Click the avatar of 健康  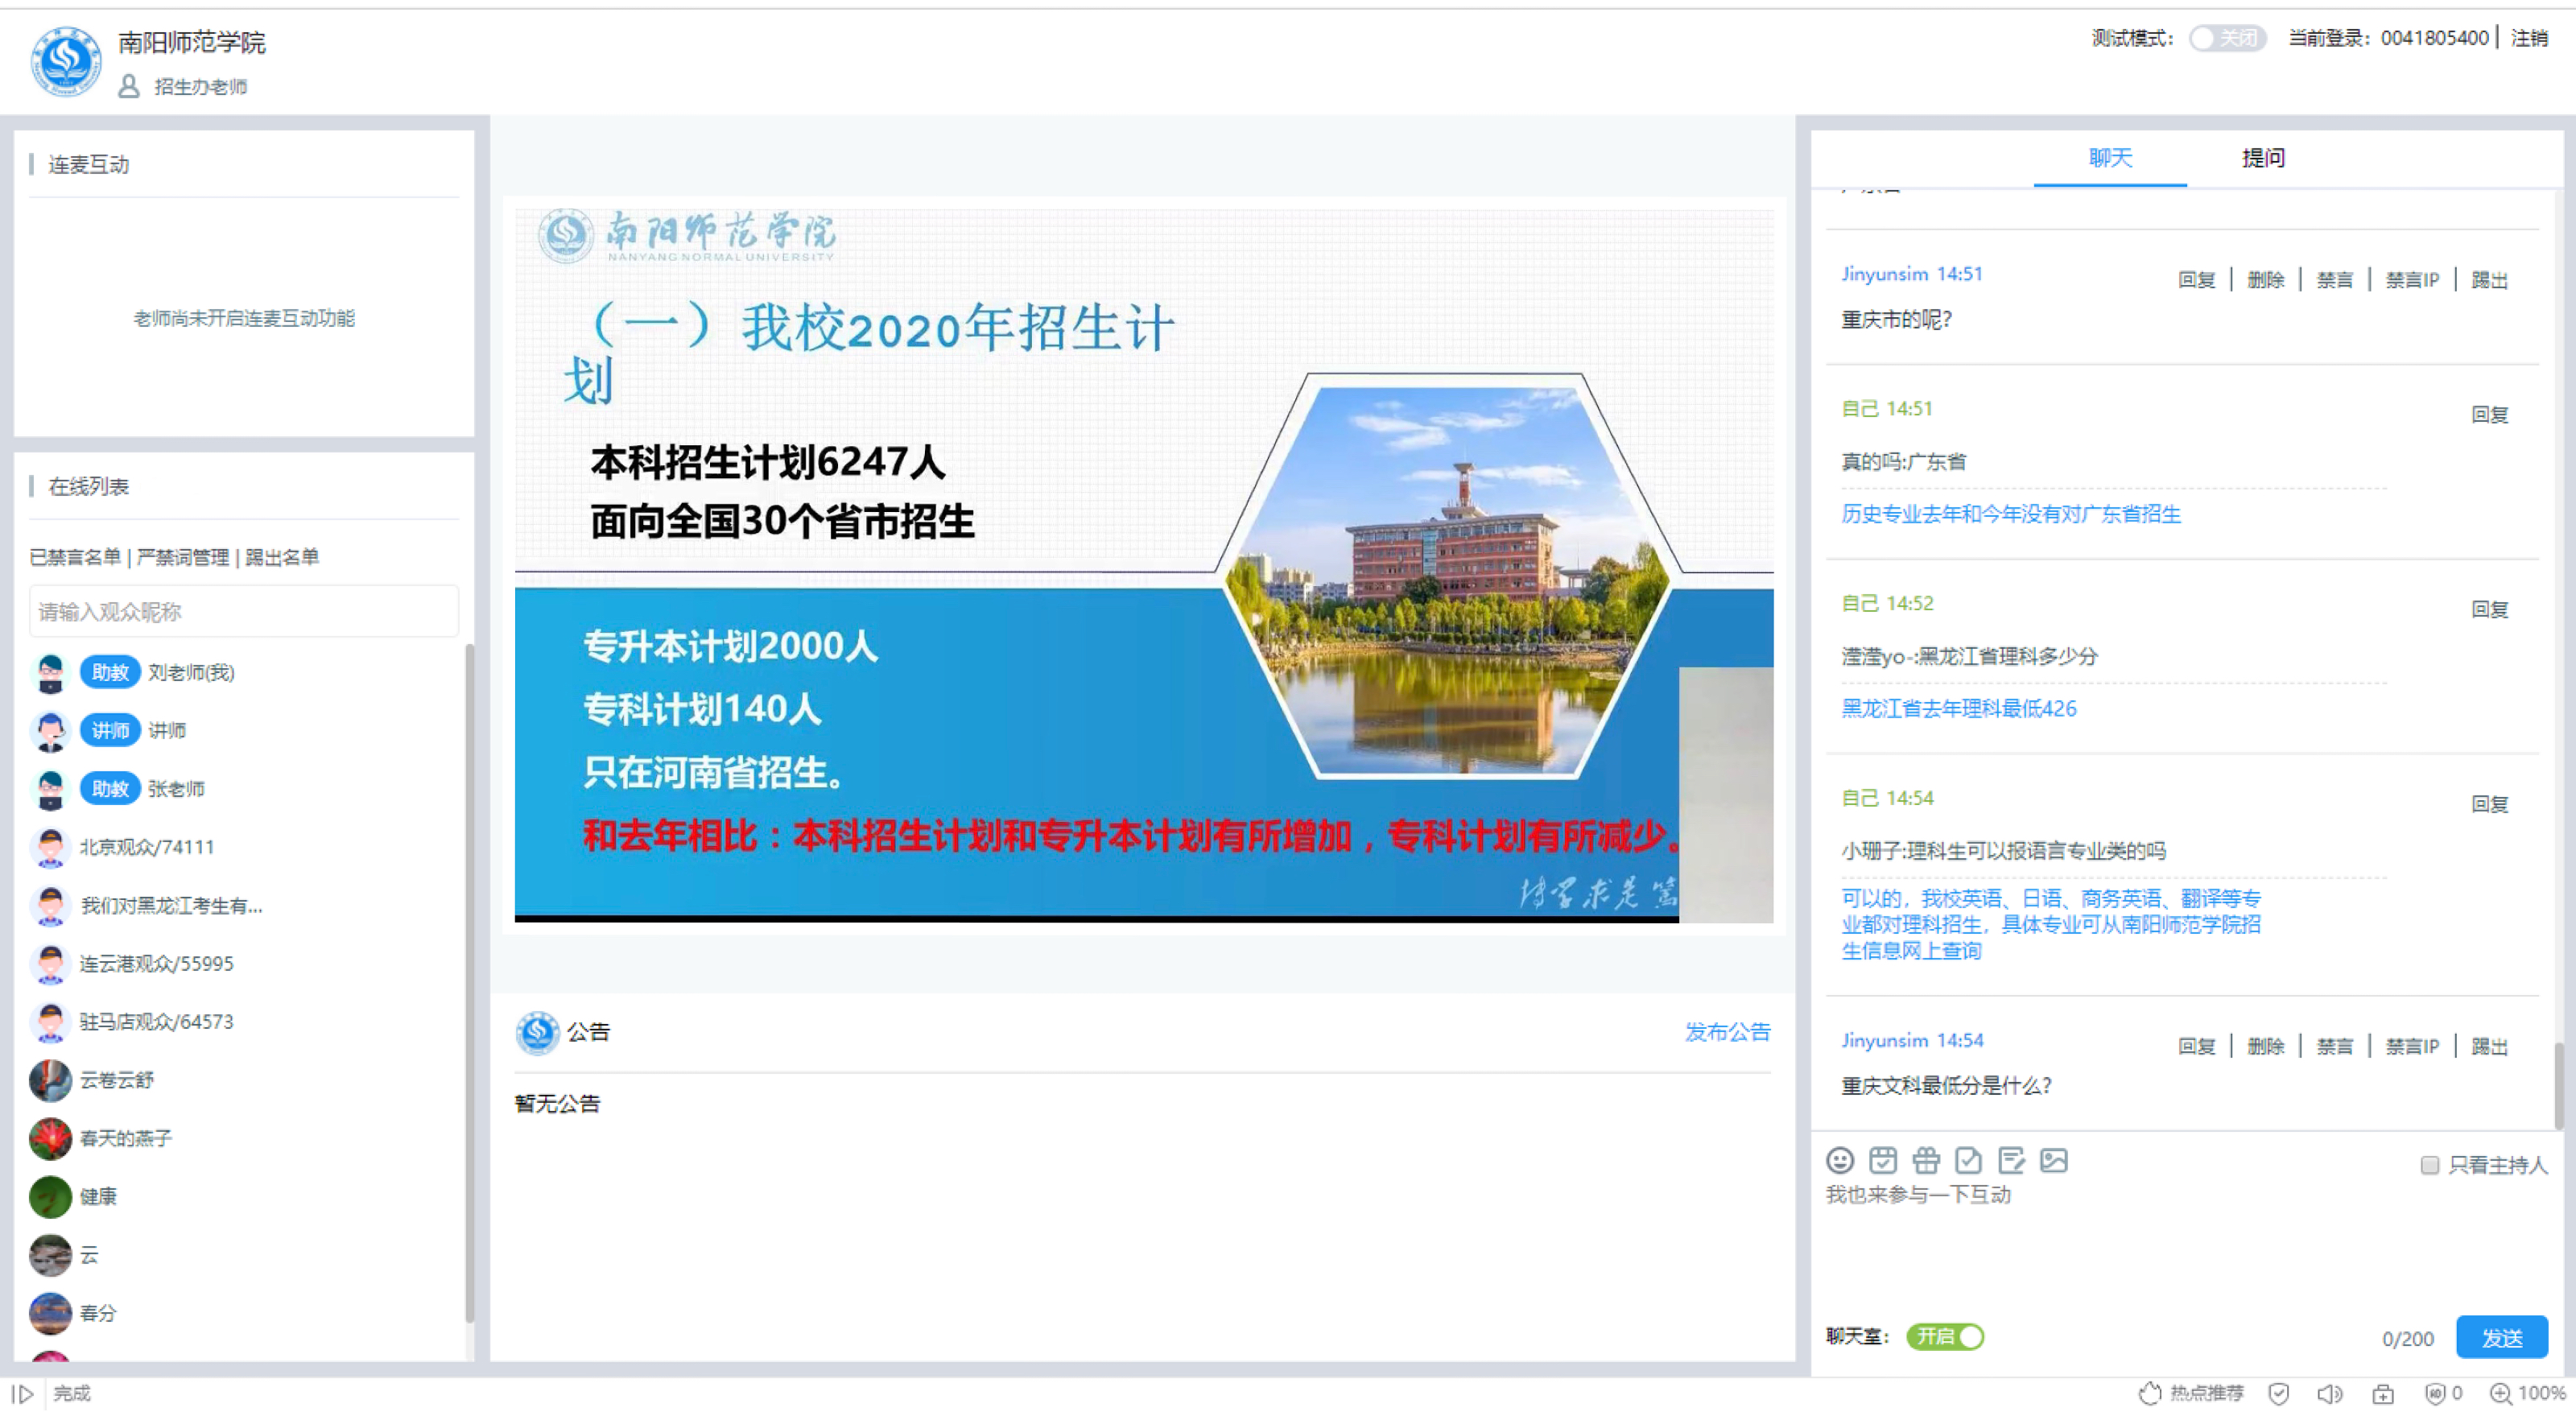pos(50,1196)
